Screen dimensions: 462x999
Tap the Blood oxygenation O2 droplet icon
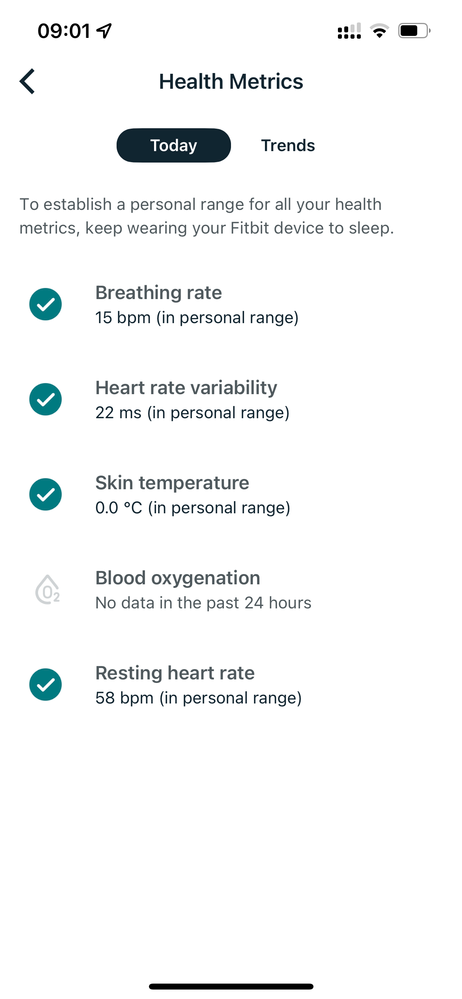coord(47,590)
